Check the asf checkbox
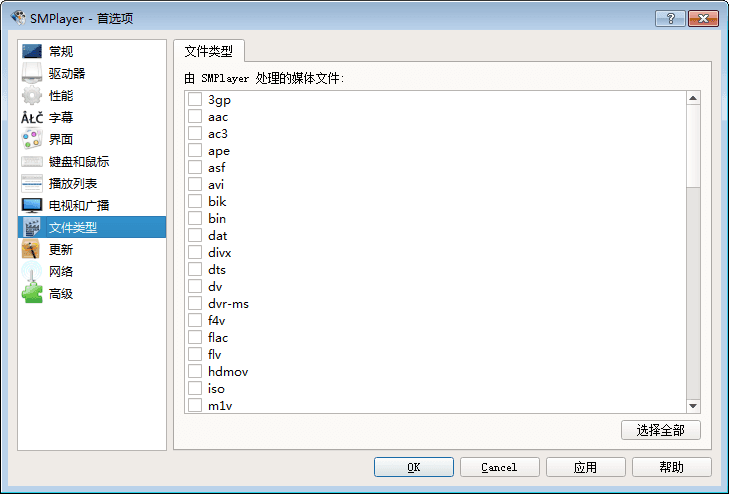The height and width of the screenshot is (494, 729). pyautogui.click(x=195, y=167)
